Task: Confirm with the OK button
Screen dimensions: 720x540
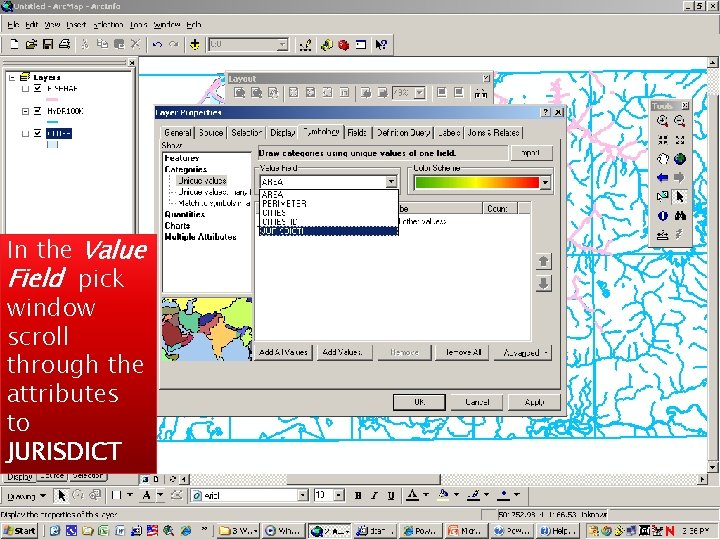Action: (x=419, y=402)
